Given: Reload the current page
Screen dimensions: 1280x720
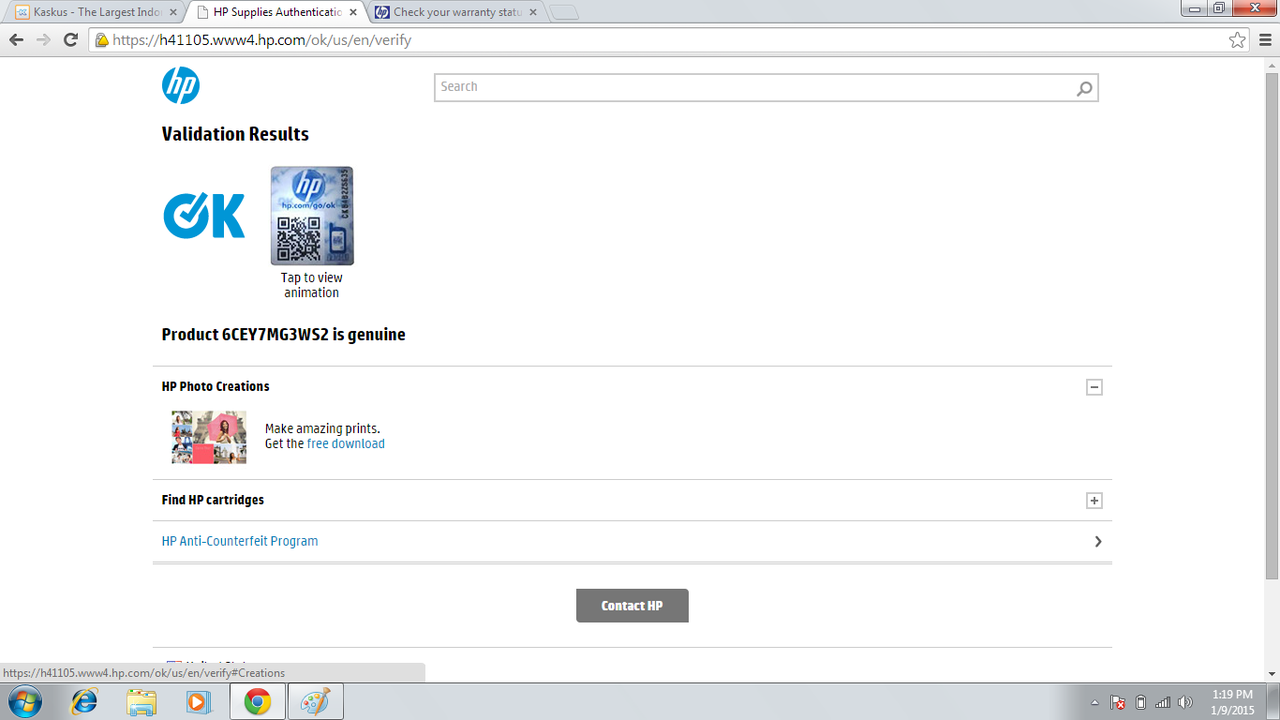Looking at the screenshot, I should tap(70, 40).
